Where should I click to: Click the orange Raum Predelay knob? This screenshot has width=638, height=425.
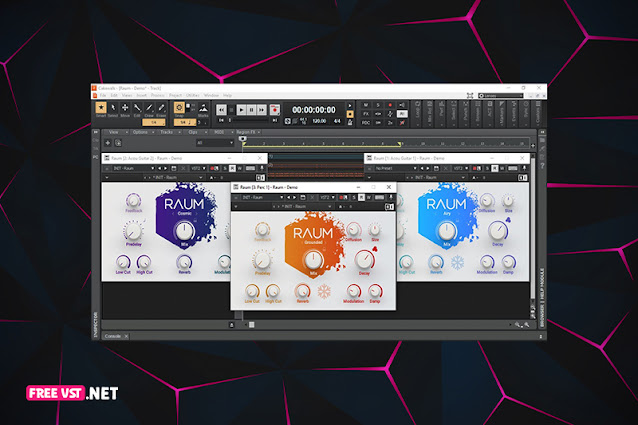(x=262, y=261)
